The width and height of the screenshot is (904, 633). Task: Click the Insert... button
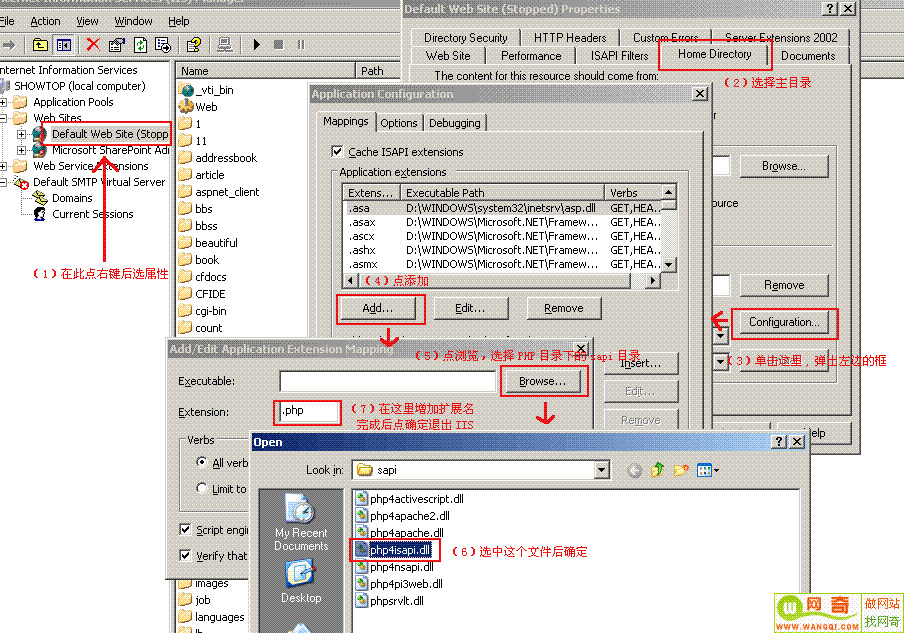pos(641,363)
